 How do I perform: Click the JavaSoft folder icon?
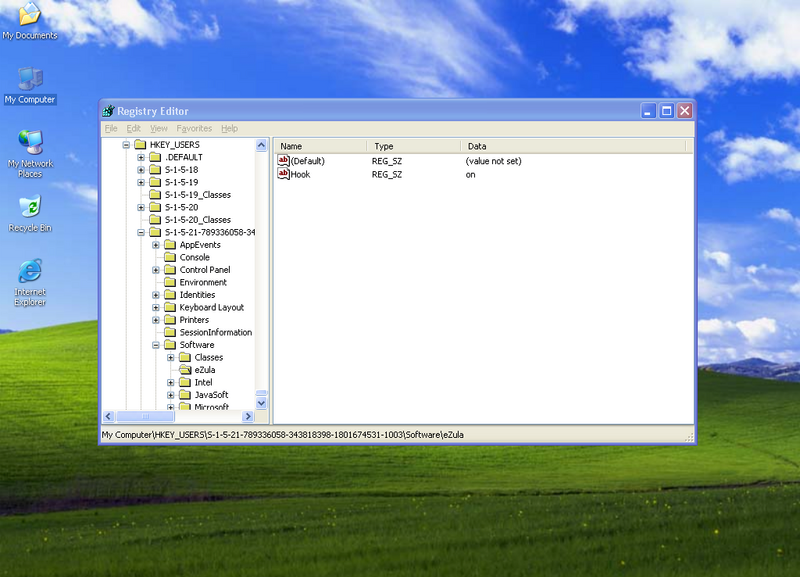coord(185,395)
